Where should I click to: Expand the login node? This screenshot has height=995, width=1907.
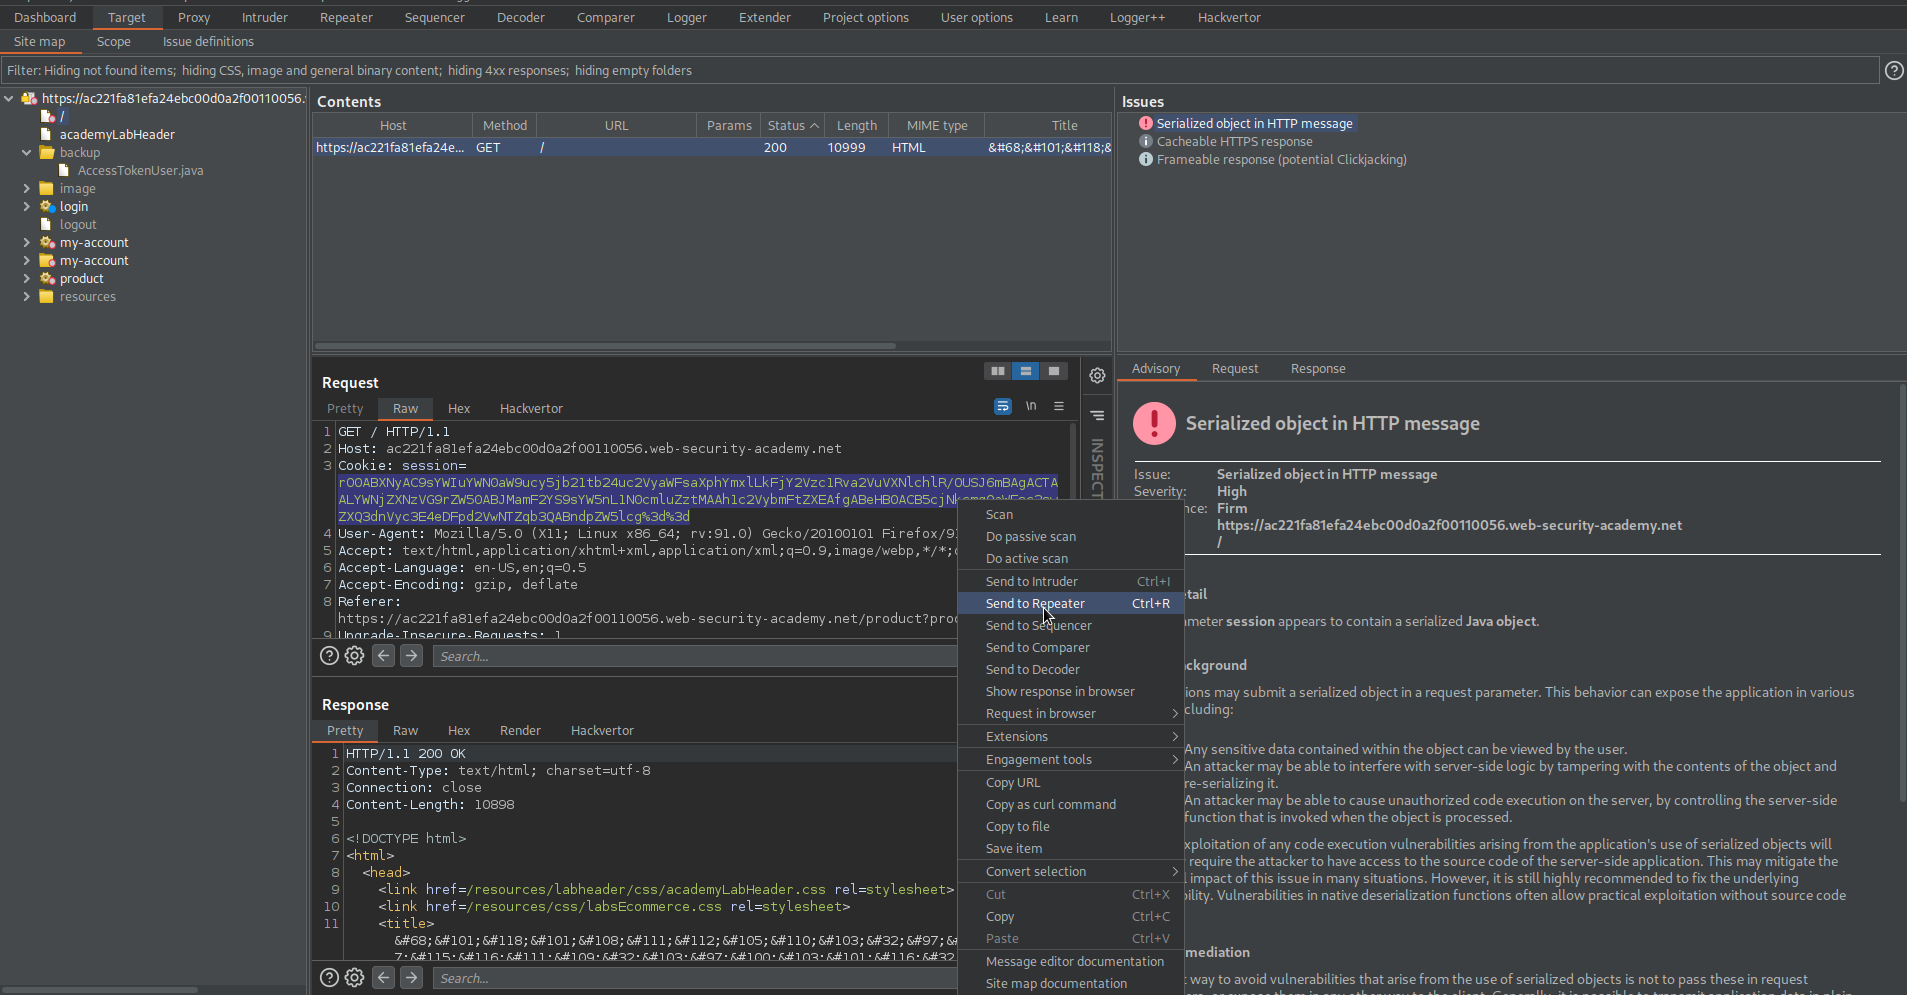point(26,206)
